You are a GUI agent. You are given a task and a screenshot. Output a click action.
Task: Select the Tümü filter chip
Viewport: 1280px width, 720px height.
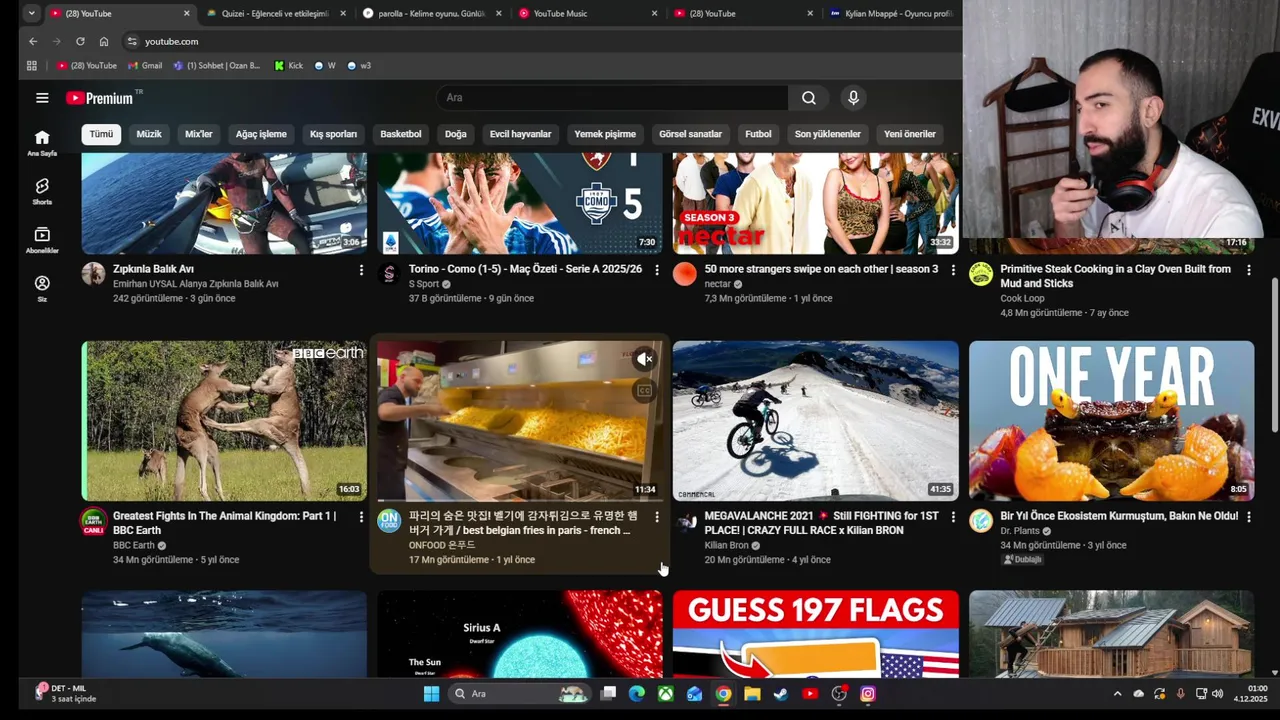click(x=101, y=134)
